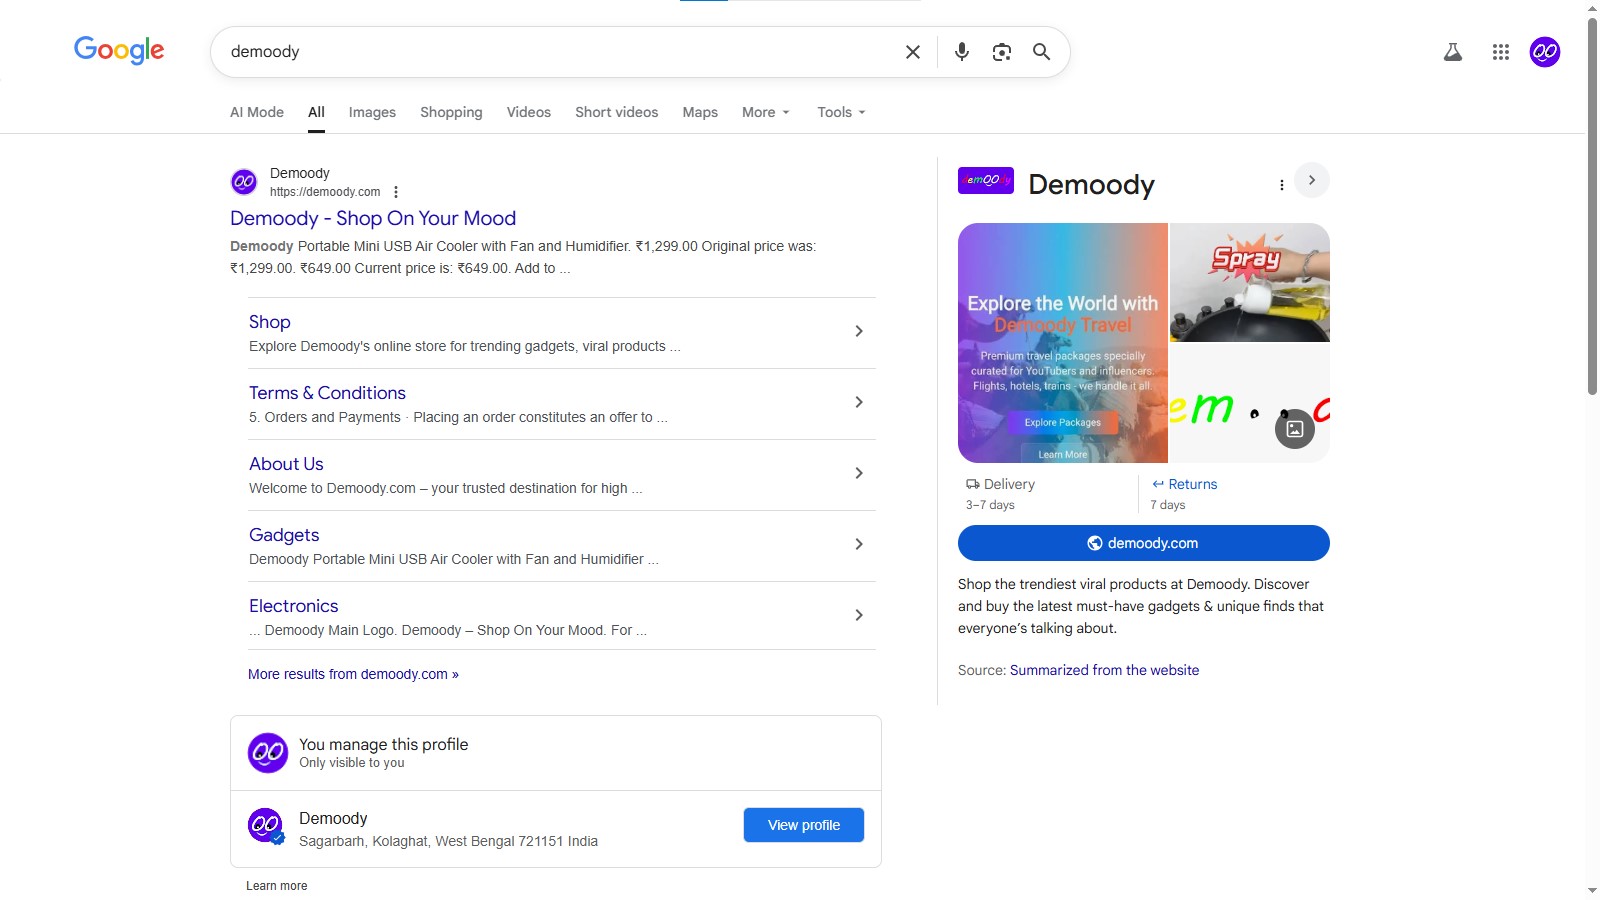Open the Tools dropdown
The height and width of the screenshot is (900, 1600).
click(840, 112)
